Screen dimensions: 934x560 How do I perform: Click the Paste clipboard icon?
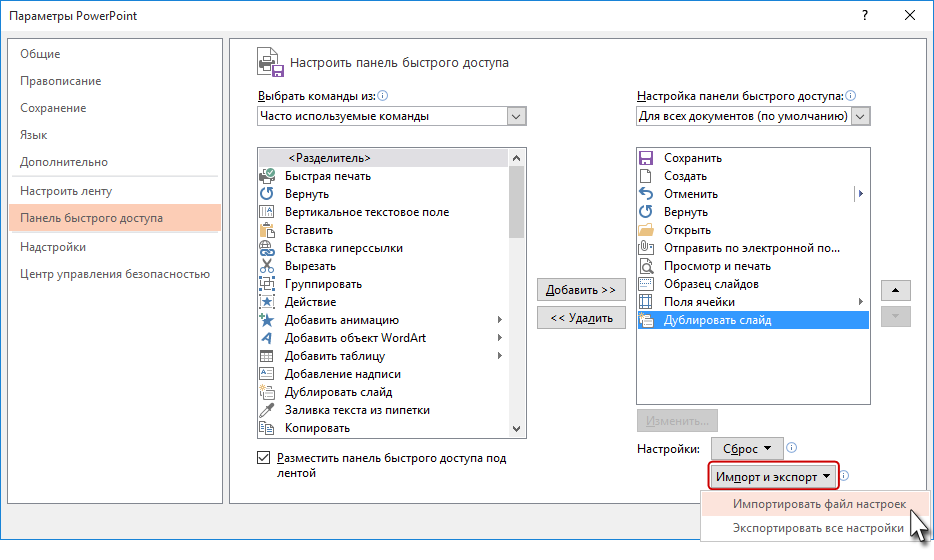pyautogui.click(x=267, y=230)
